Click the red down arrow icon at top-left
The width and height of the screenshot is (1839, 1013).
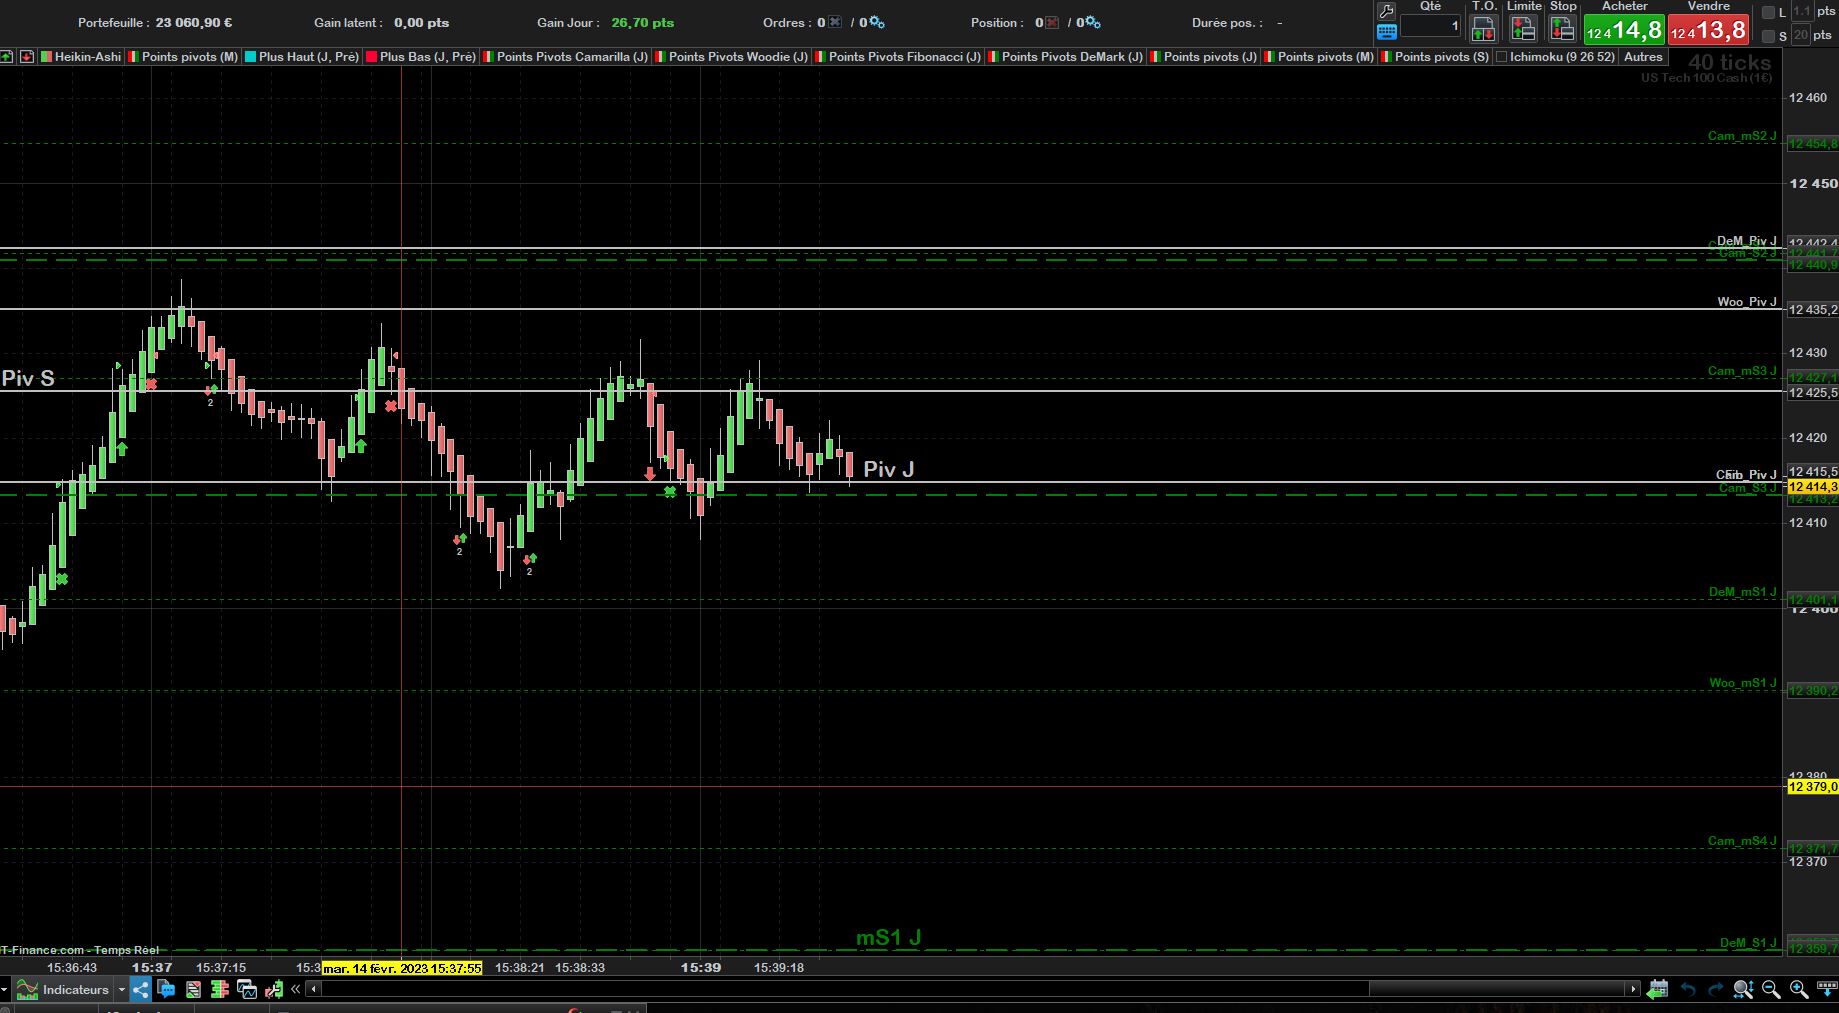[x=27, y=57]
